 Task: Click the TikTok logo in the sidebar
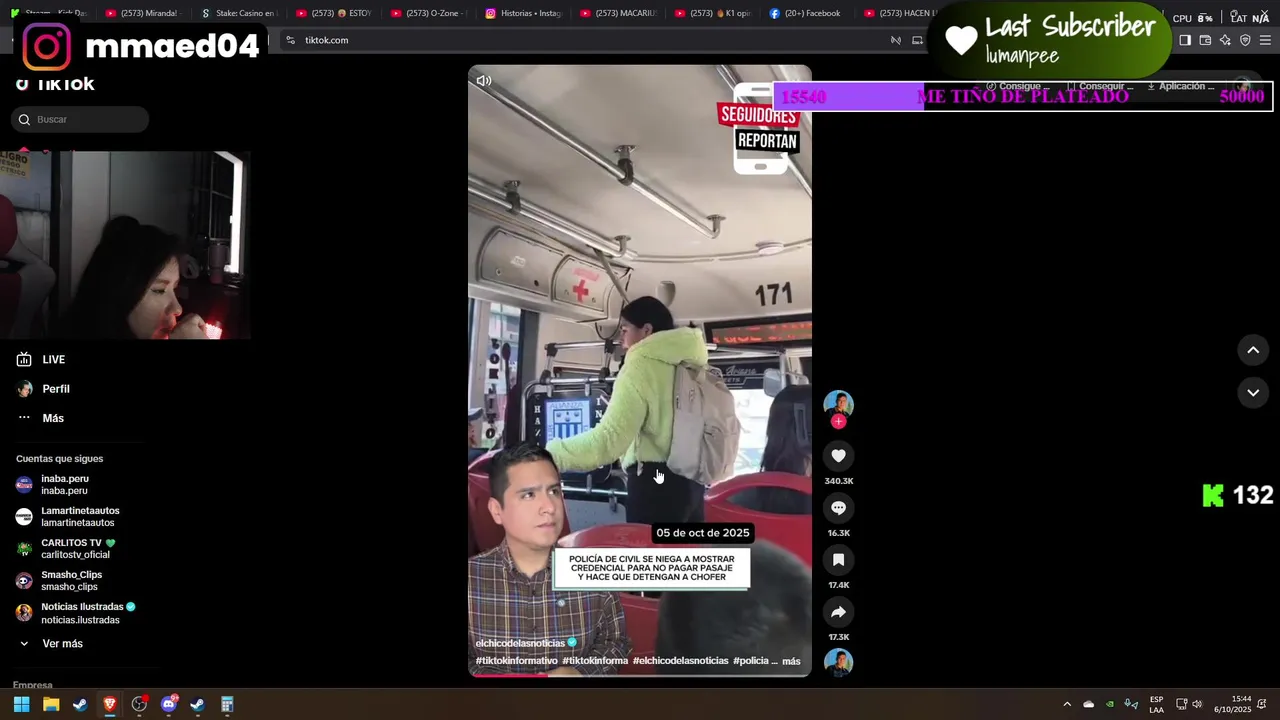coord(55,84)
